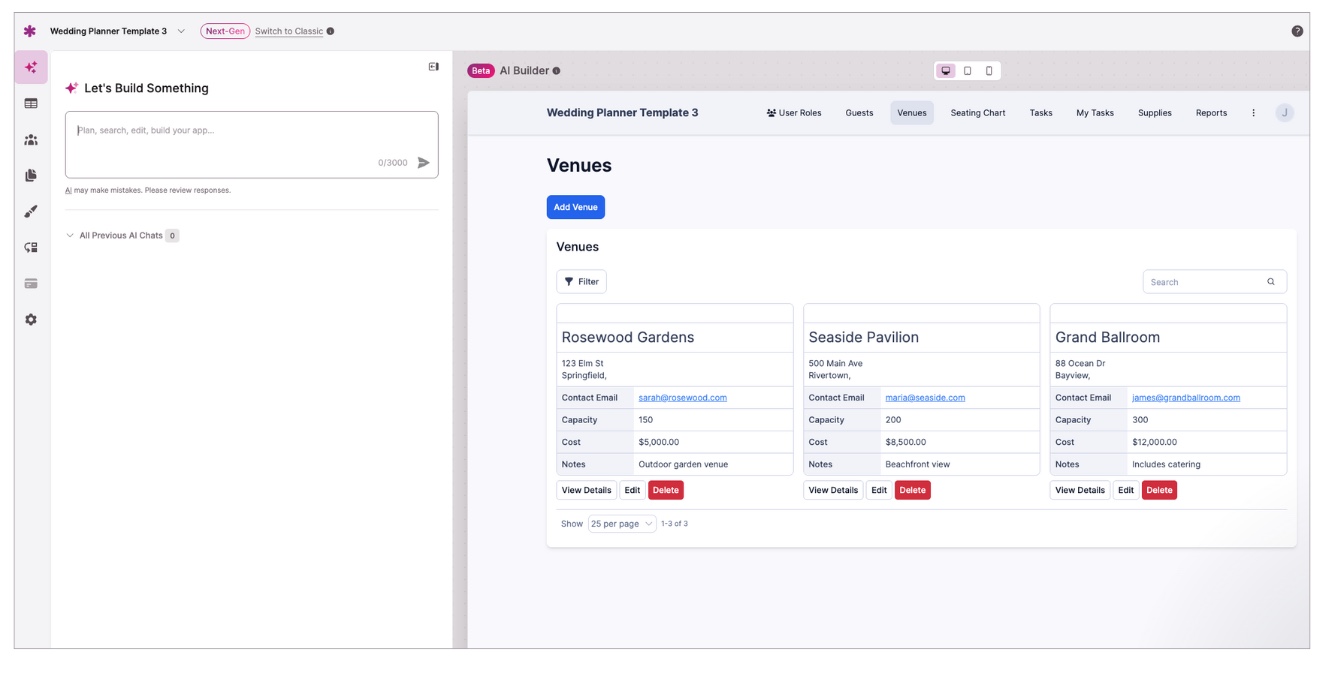This screenshot has width=1324, height=676.
Task: Switch preview to desktop view
Action: click(946, 71)
